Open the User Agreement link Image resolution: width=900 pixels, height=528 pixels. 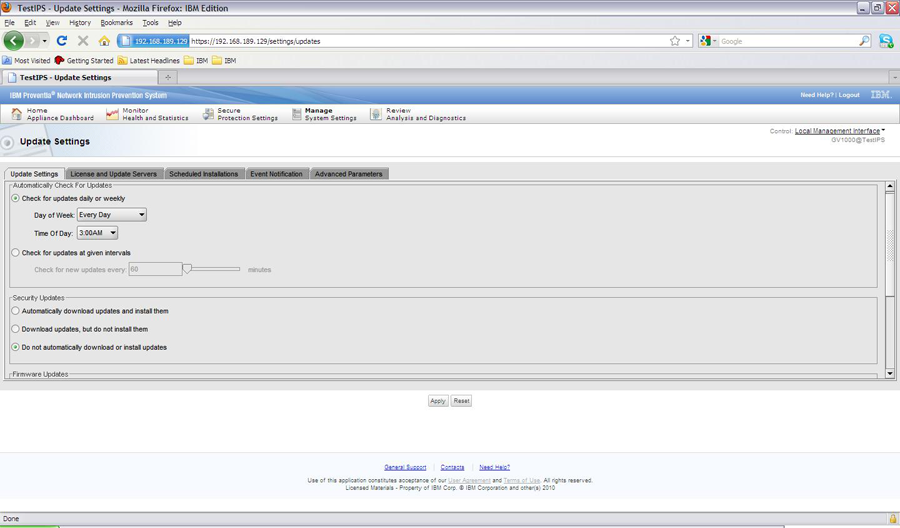click(469, 480)
